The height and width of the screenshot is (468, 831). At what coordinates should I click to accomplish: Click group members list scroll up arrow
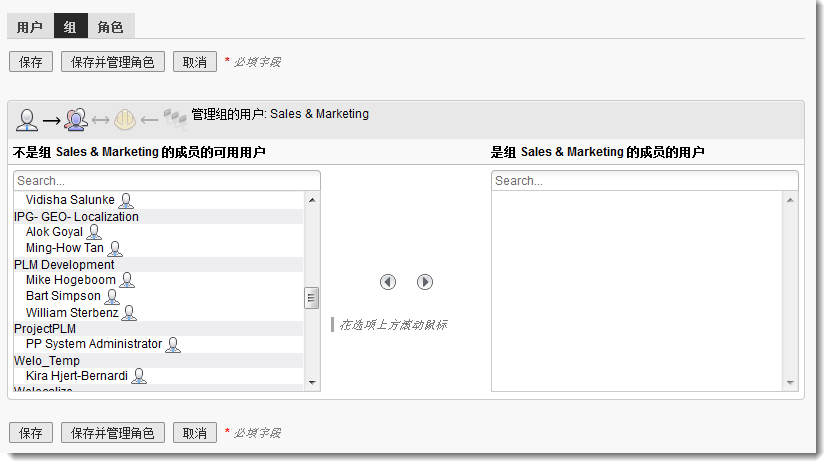click(x=790, y=200)
